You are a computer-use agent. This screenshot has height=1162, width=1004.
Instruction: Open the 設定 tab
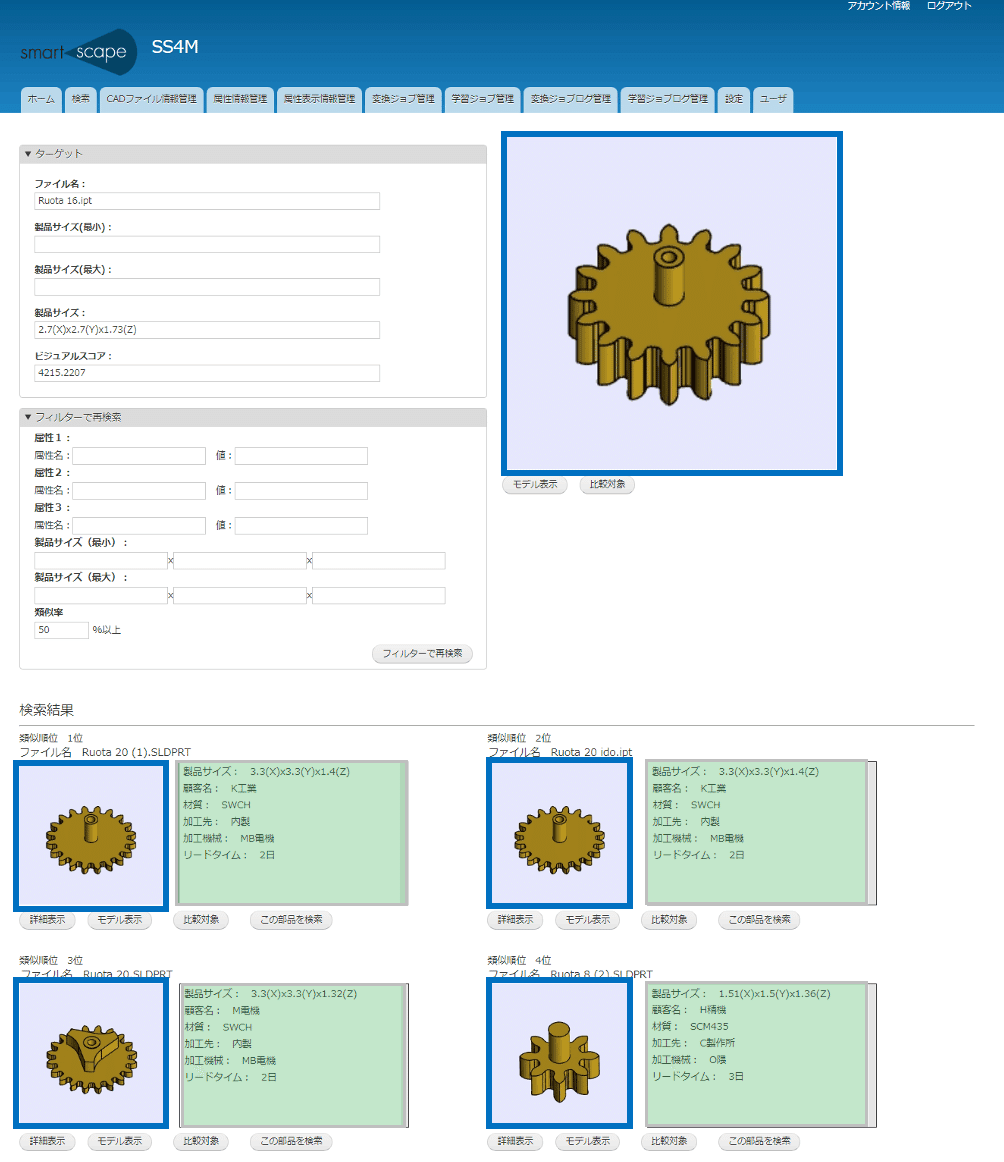point(733,99)
